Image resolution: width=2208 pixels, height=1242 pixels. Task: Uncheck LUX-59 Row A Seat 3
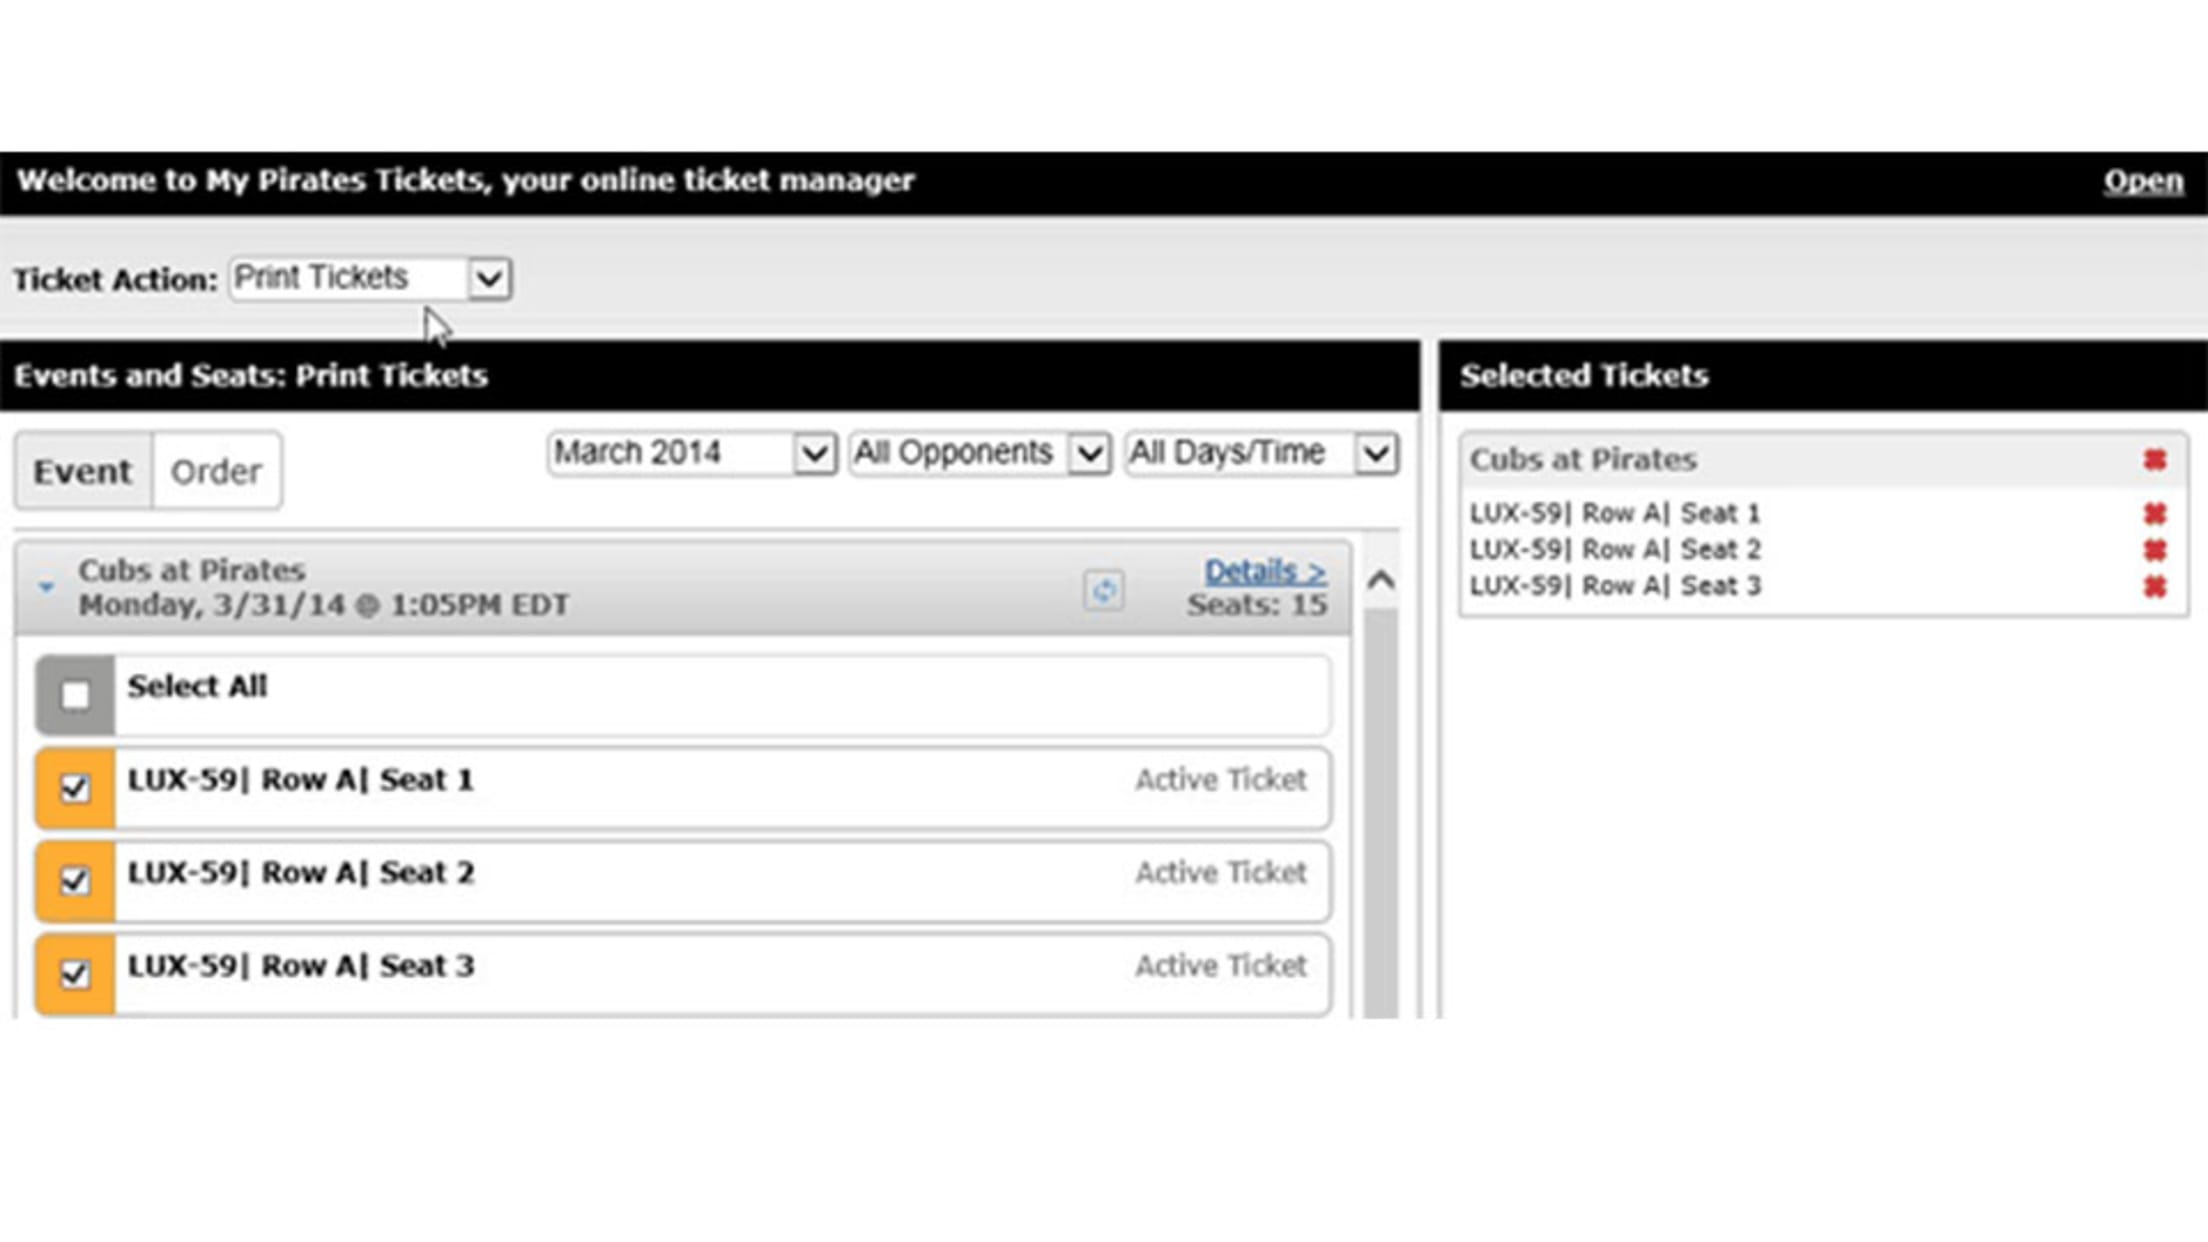tap(75, 974)
